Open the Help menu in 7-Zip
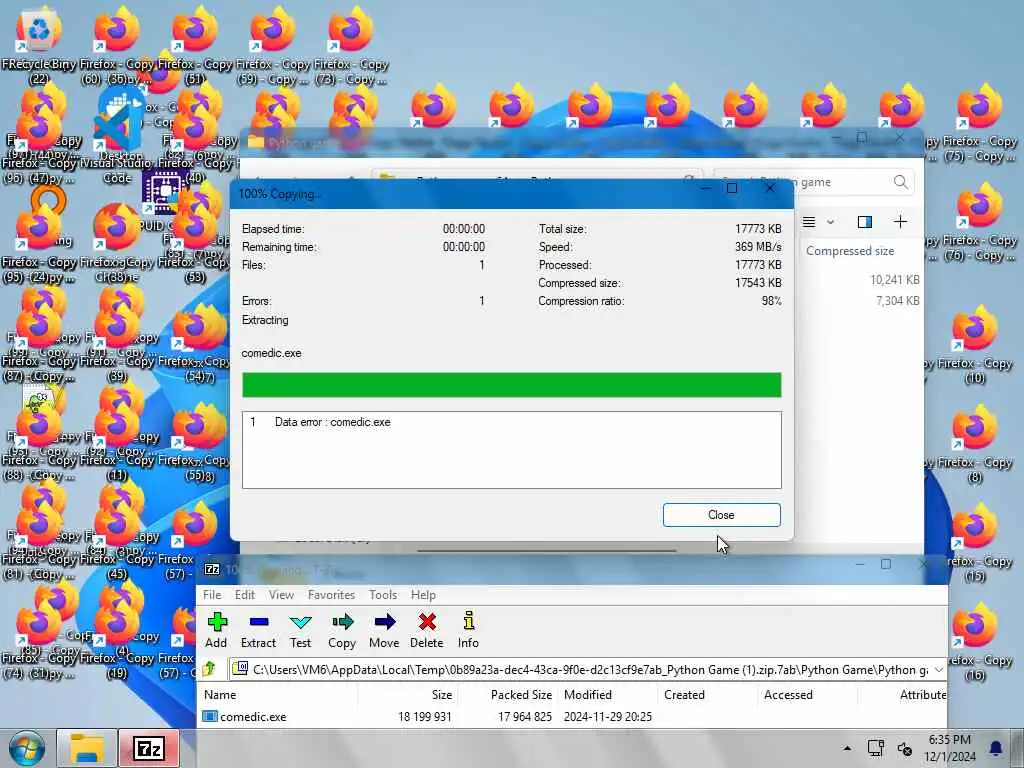 coord(423,595)
